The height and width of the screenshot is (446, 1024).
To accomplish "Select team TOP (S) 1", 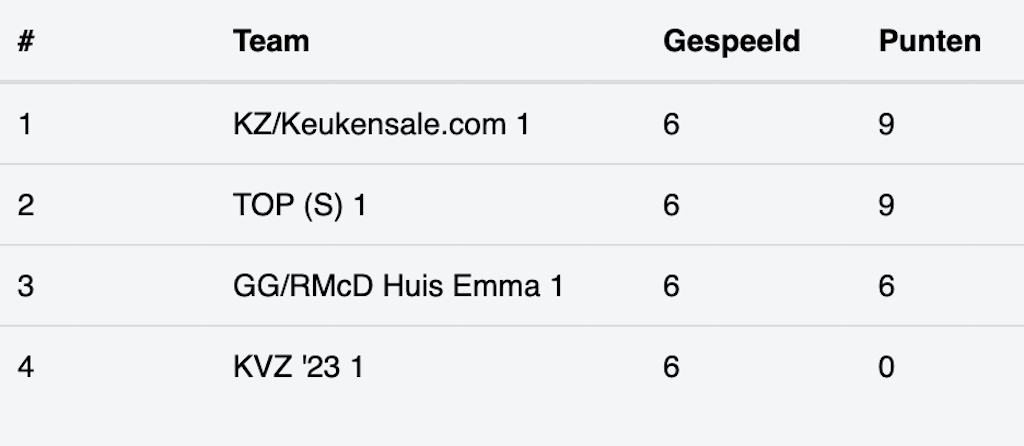I will pos(299,206).
